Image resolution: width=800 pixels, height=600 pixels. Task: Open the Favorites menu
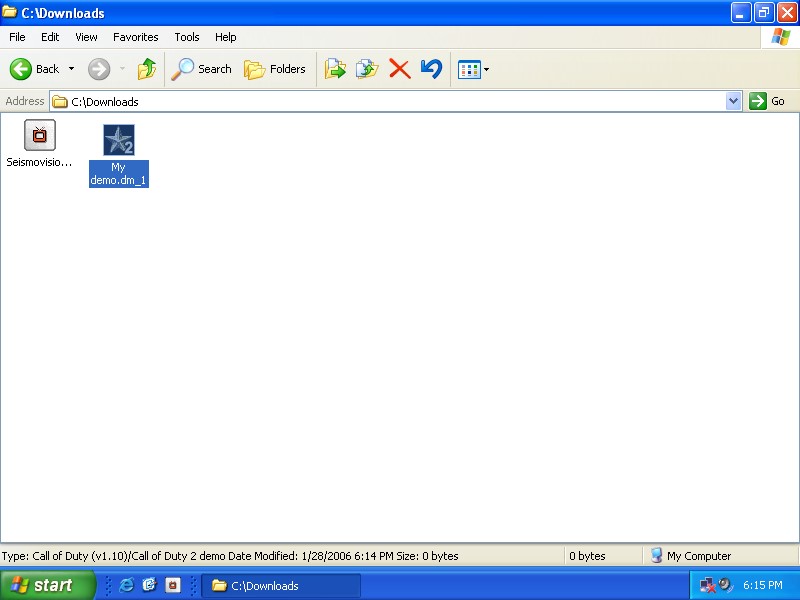pos(135,37)
